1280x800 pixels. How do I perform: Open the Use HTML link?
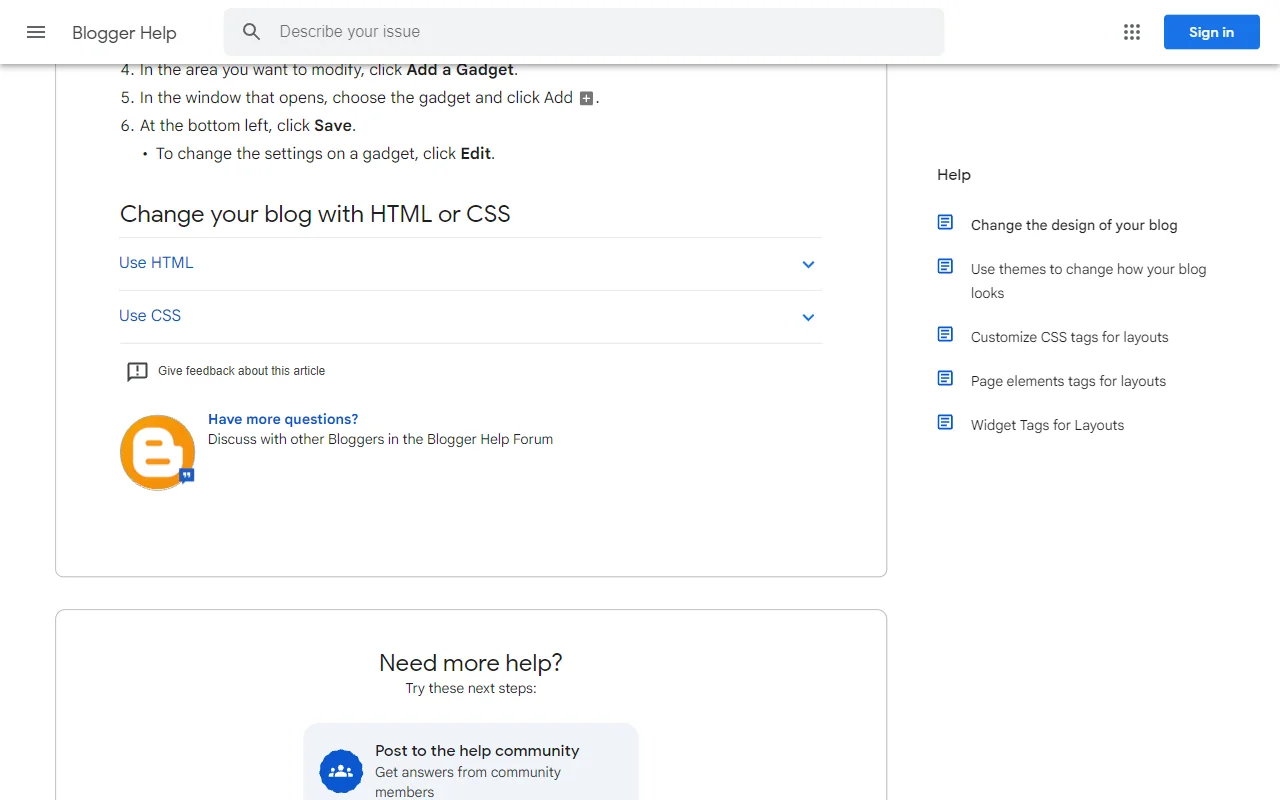pos(156,263)
